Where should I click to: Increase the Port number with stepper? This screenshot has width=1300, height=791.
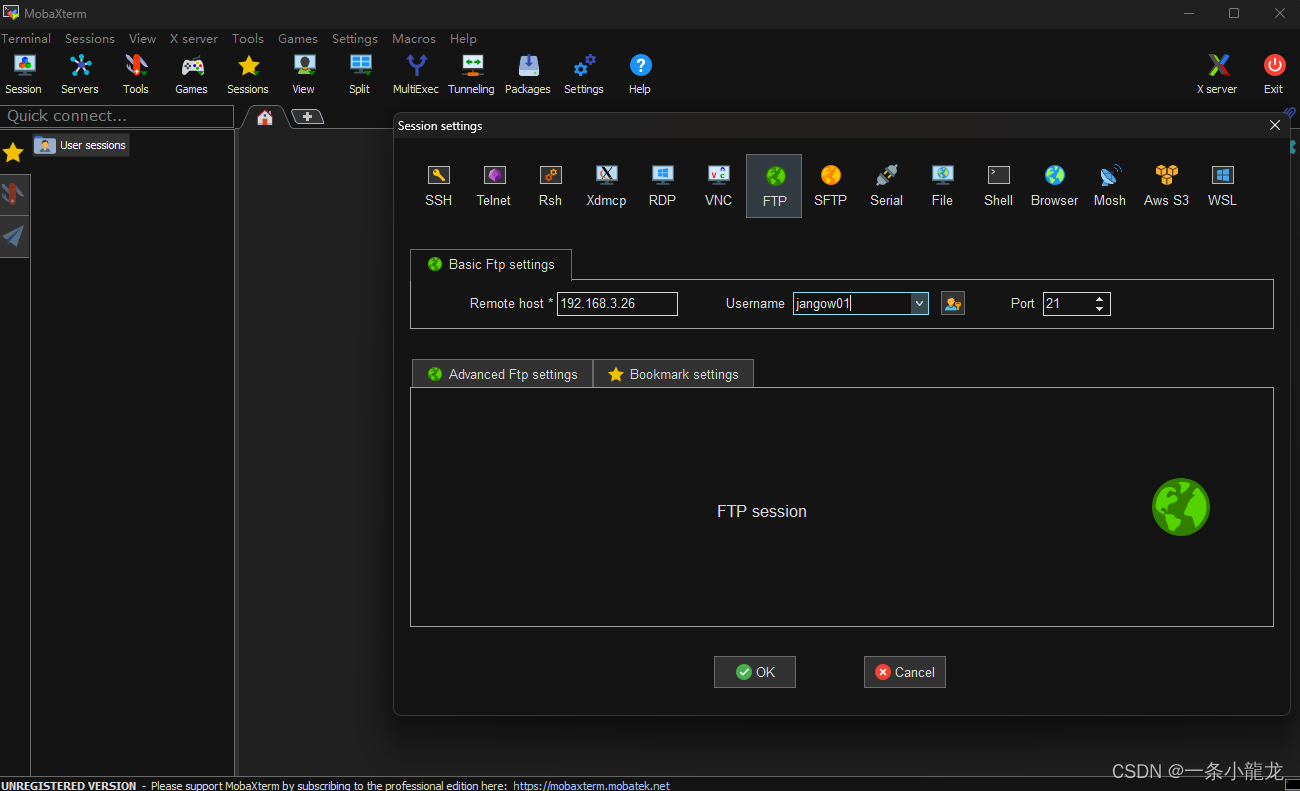click(1100, 298)
